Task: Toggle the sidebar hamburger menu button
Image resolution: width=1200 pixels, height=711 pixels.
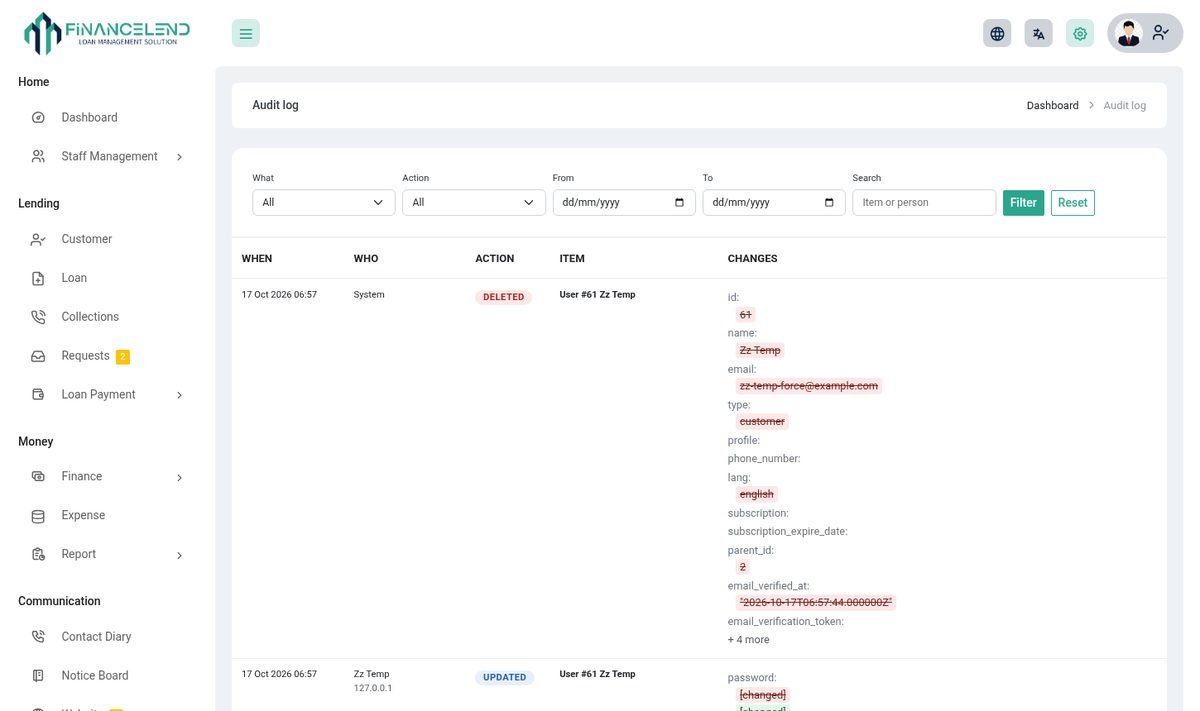Action: click(246, 33)
